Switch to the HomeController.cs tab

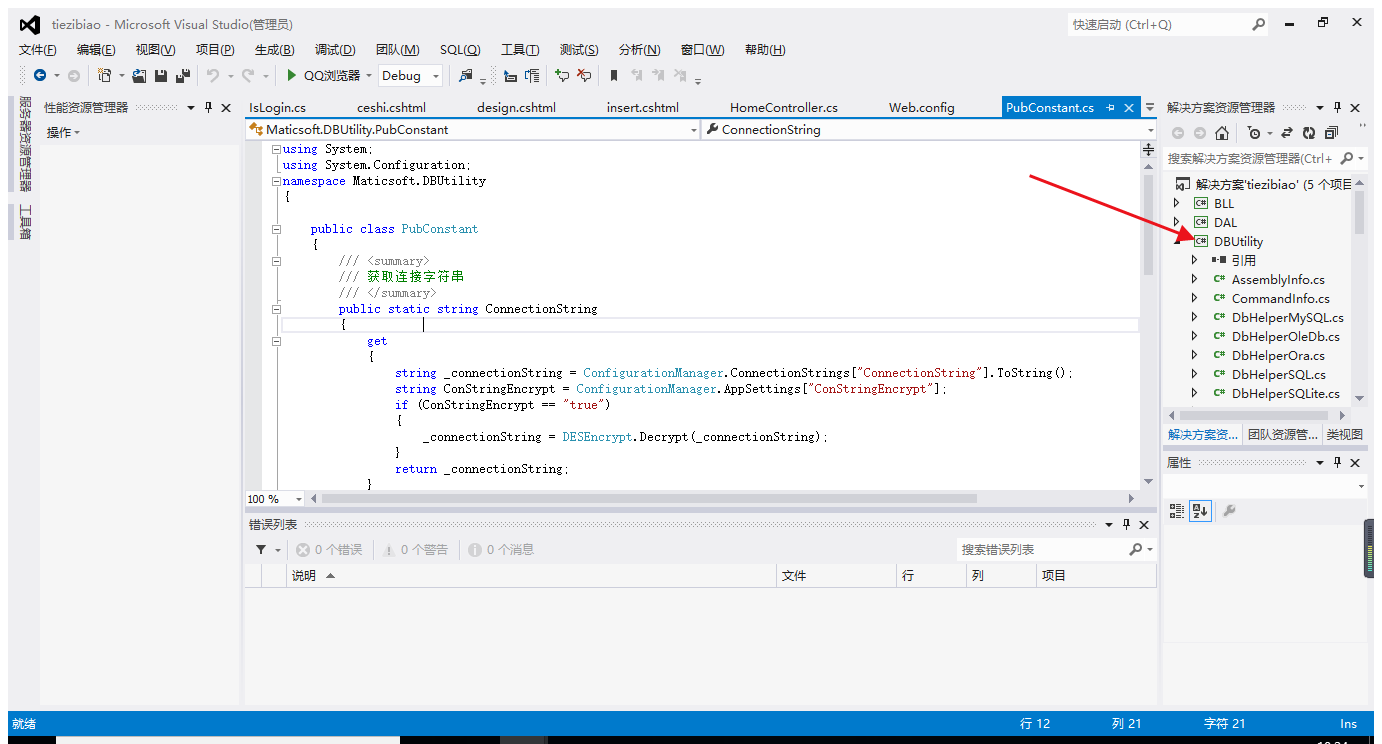[x=784, y=107]
